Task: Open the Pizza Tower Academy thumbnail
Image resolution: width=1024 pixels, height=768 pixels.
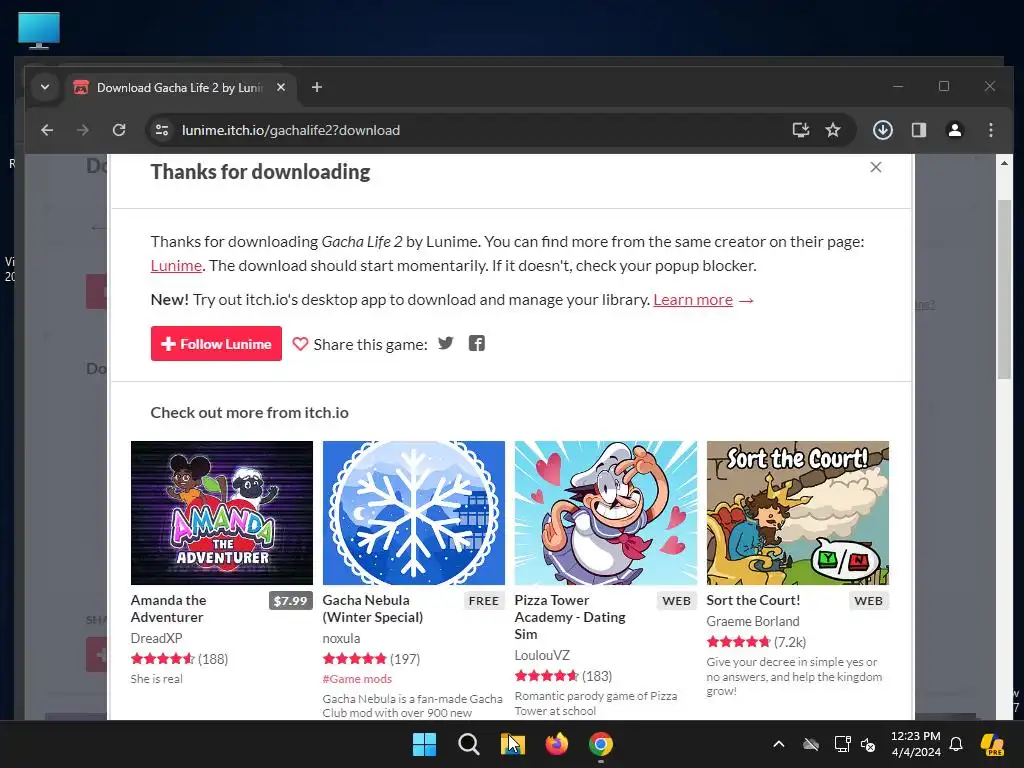Action: tap(605, 513)
